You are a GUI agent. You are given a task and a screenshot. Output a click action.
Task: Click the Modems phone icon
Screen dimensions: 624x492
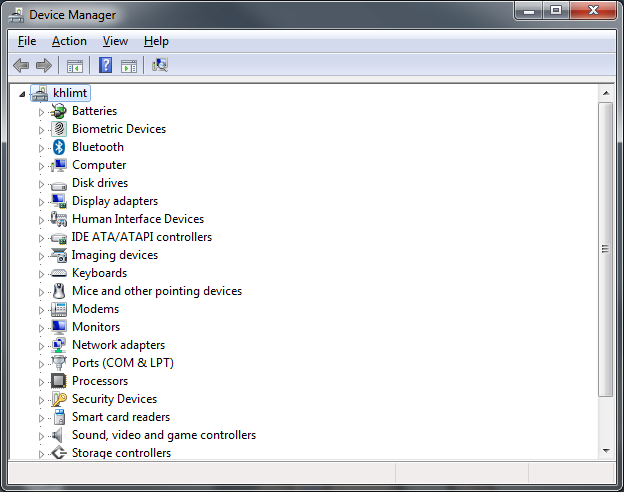(x=59, y=309)
